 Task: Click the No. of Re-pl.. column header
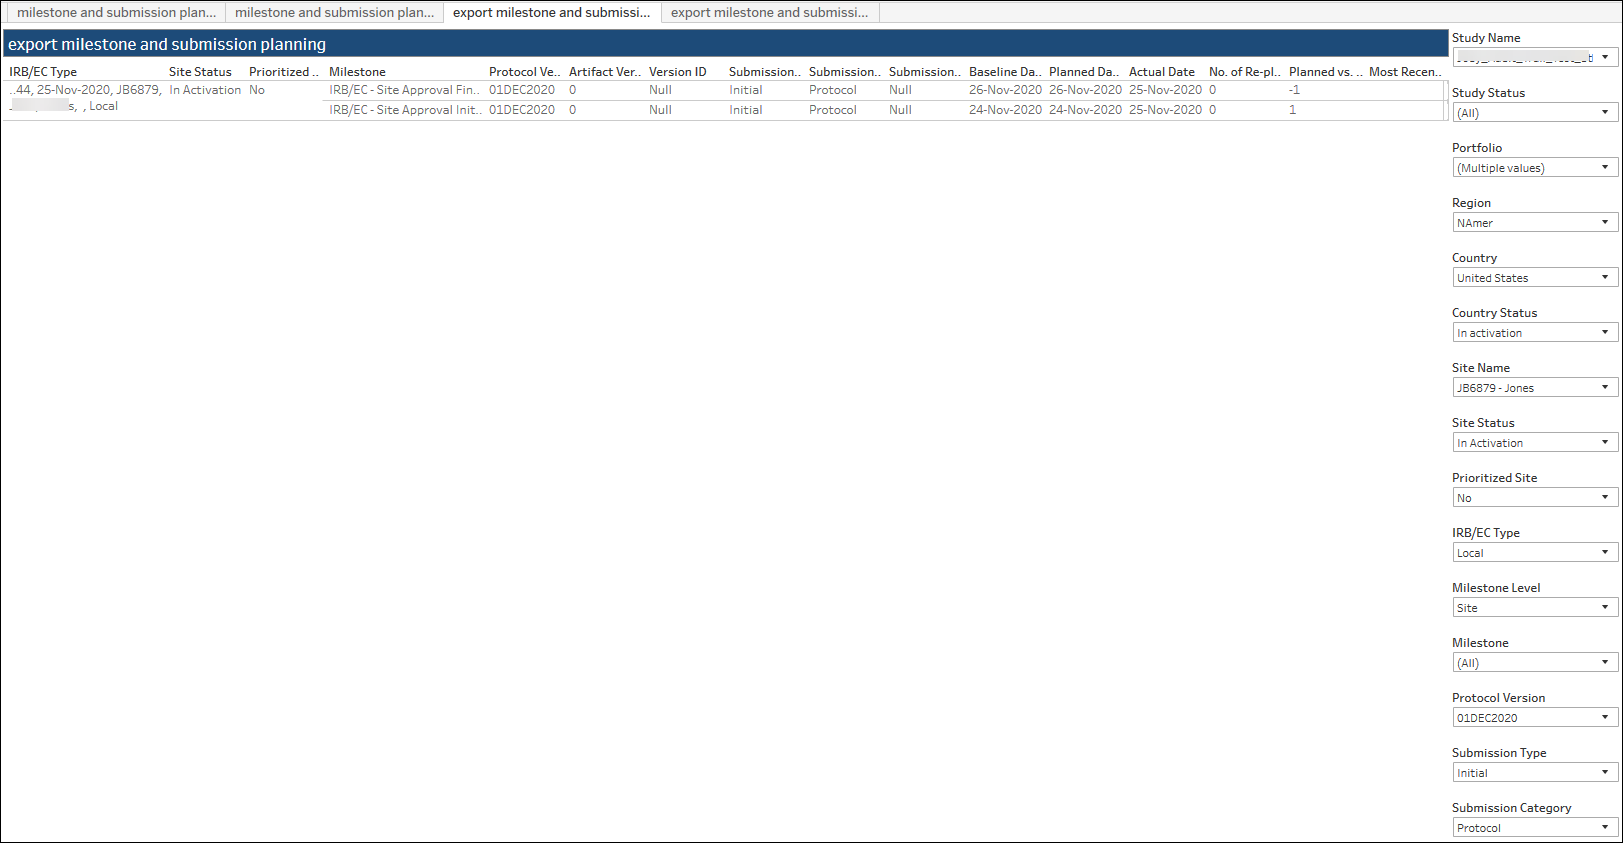coord(1244,72)
